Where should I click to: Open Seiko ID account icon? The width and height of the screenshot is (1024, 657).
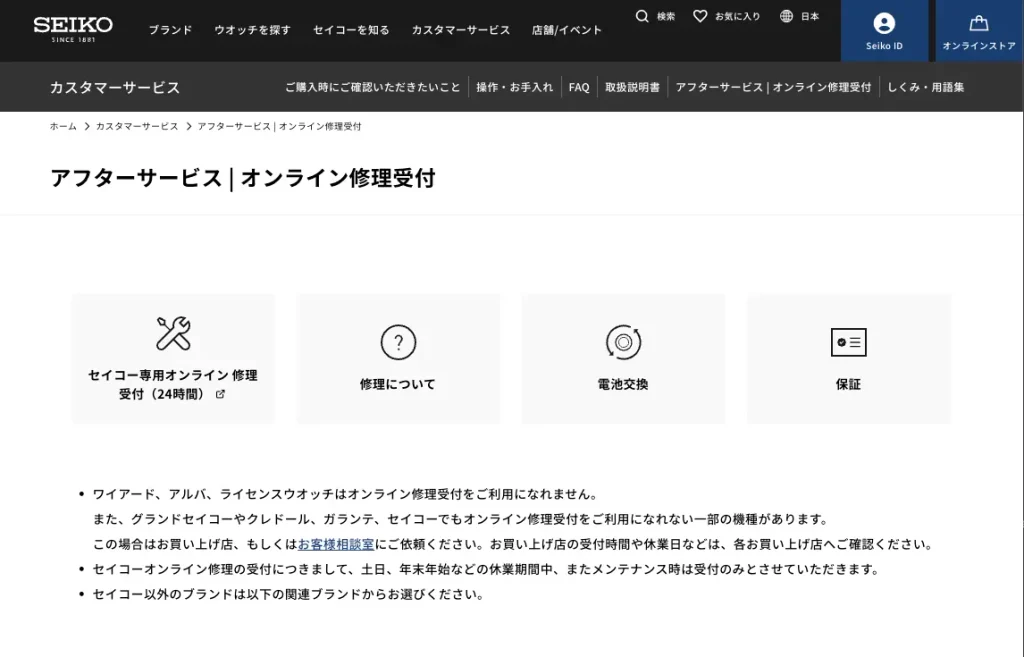click(884, 24)
